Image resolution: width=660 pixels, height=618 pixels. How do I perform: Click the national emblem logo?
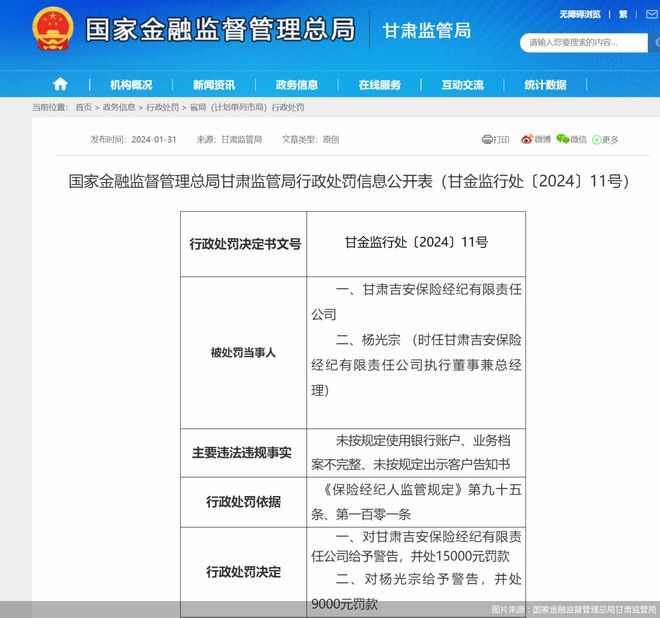52,30
